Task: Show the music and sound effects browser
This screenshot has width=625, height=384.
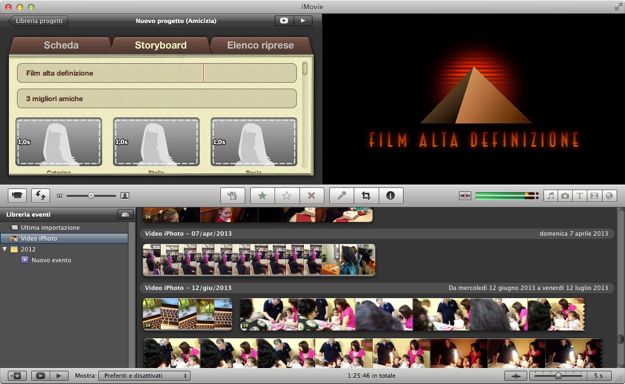Action: [x=550, y=196]
